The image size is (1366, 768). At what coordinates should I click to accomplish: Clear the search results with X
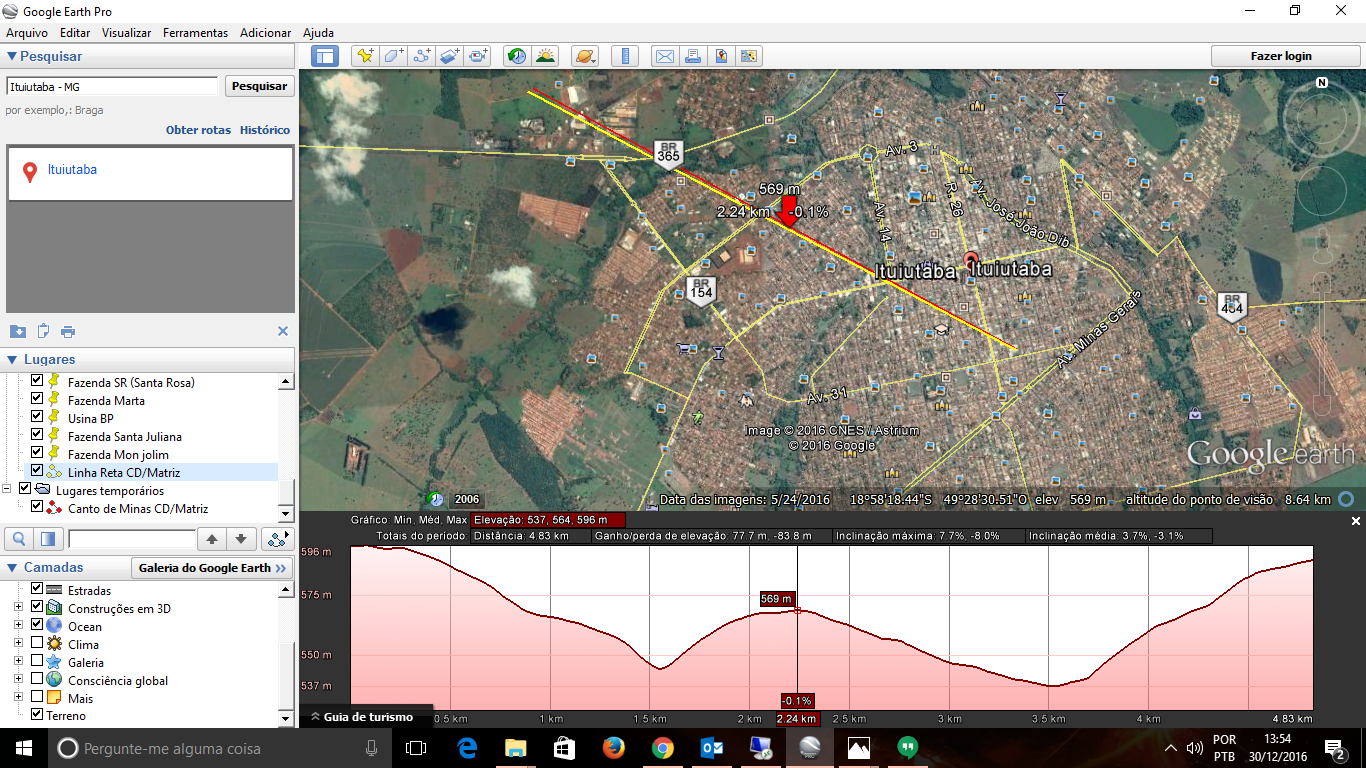(x=283, y=331)
